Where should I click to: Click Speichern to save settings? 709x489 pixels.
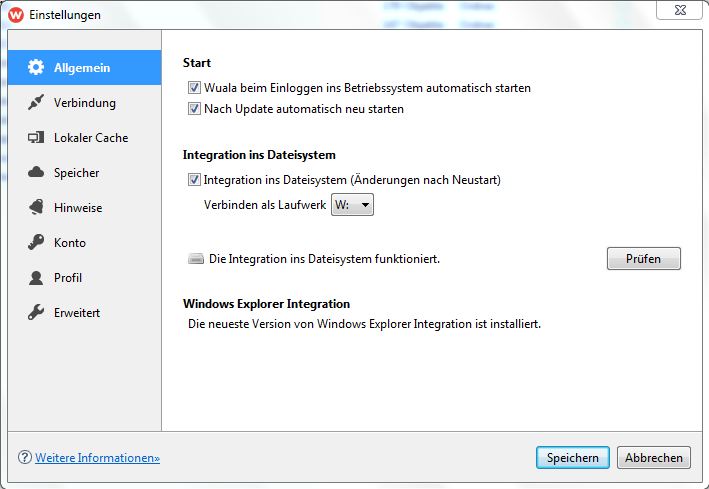click(x=572, y=457)
